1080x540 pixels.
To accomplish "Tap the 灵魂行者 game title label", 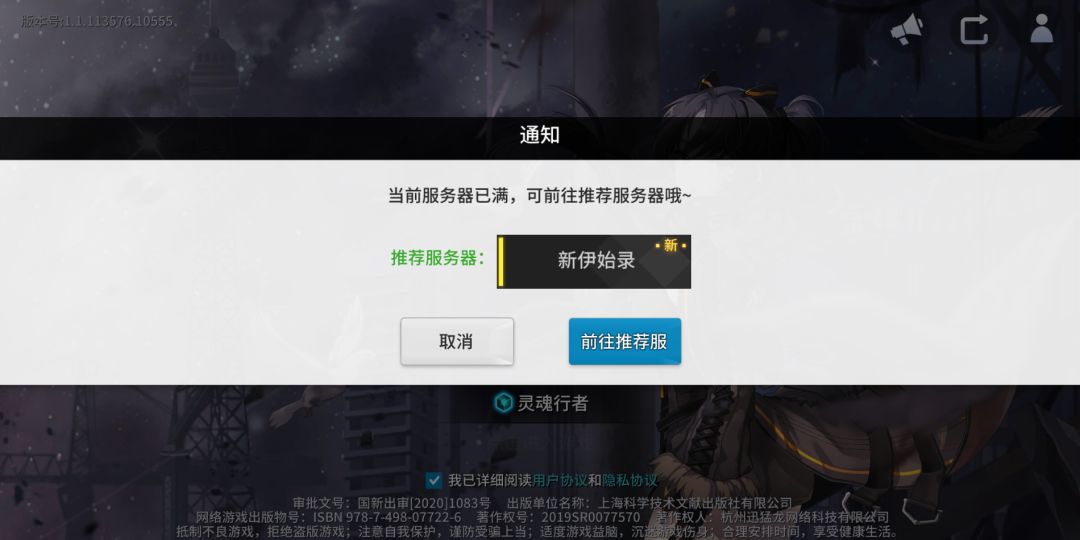I will (x=553, y=403).
